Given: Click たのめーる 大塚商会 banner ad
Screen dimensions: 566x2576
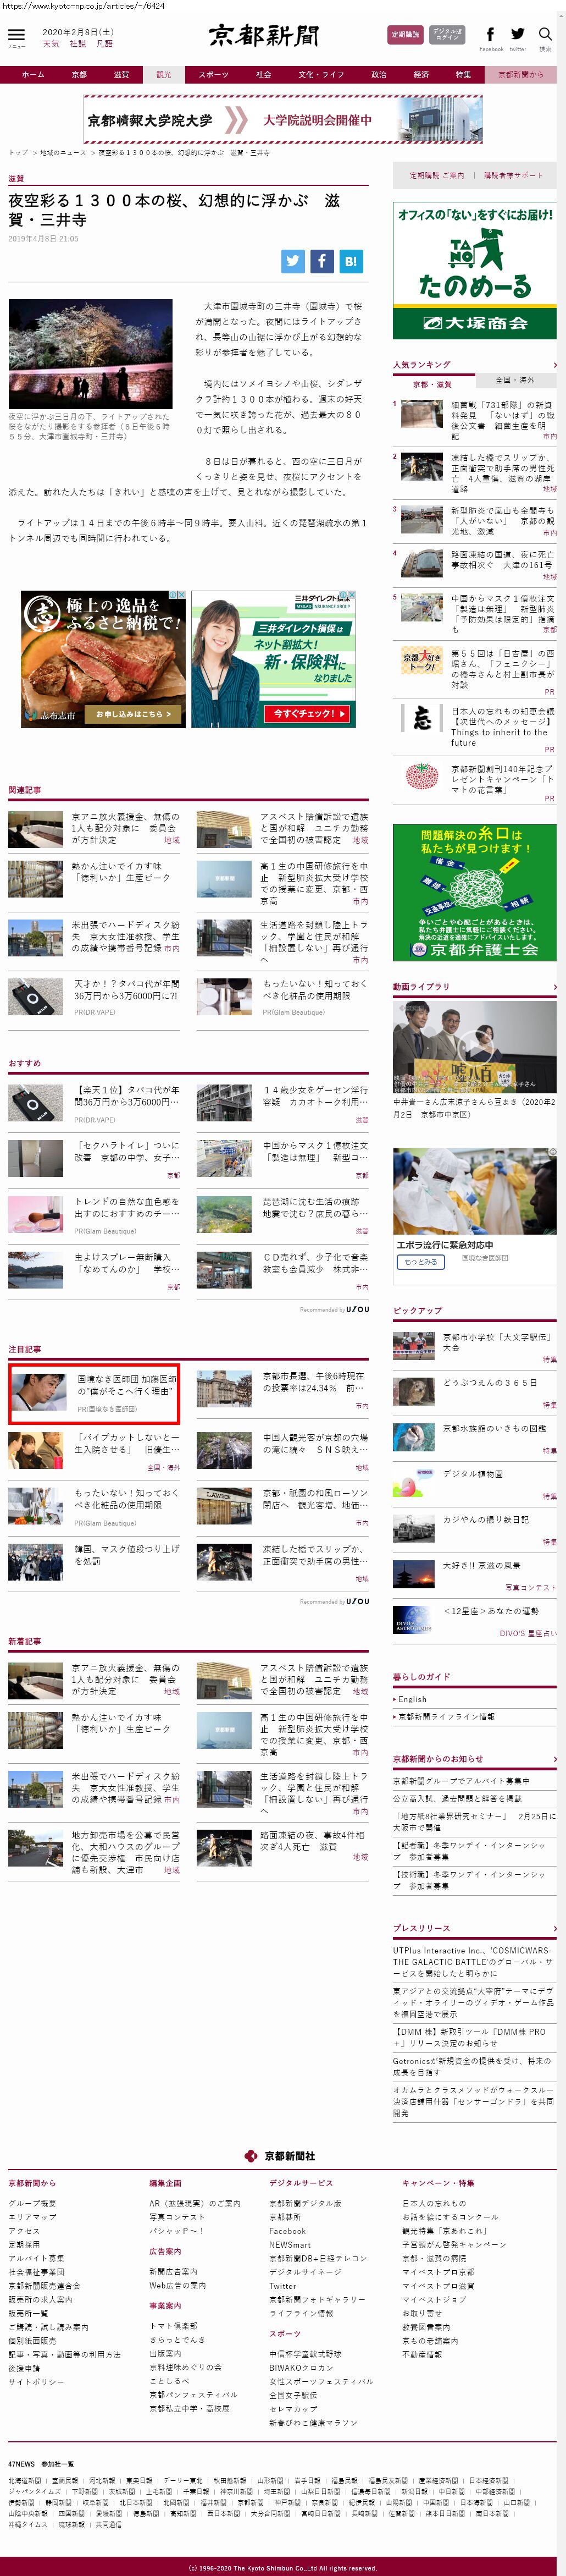Looking at the screenshot, I should coord(474,270).
